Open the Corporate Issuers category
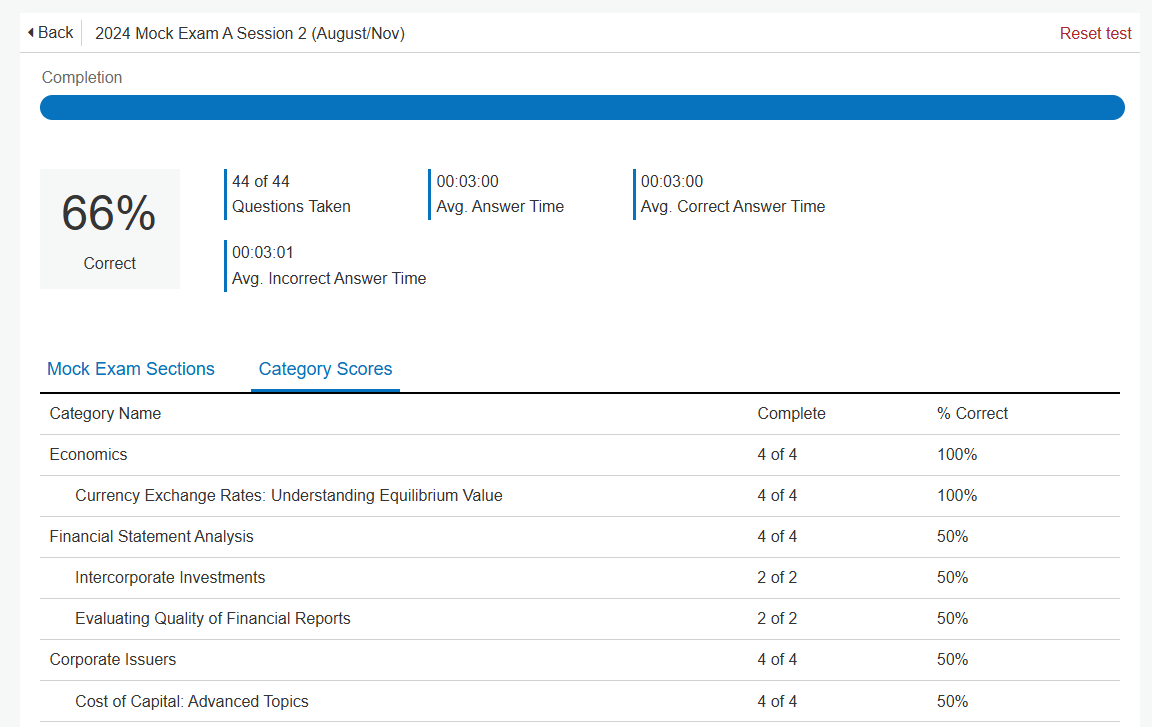The width and height of the screenshot is (1152, 727). [x=580, y=659]
